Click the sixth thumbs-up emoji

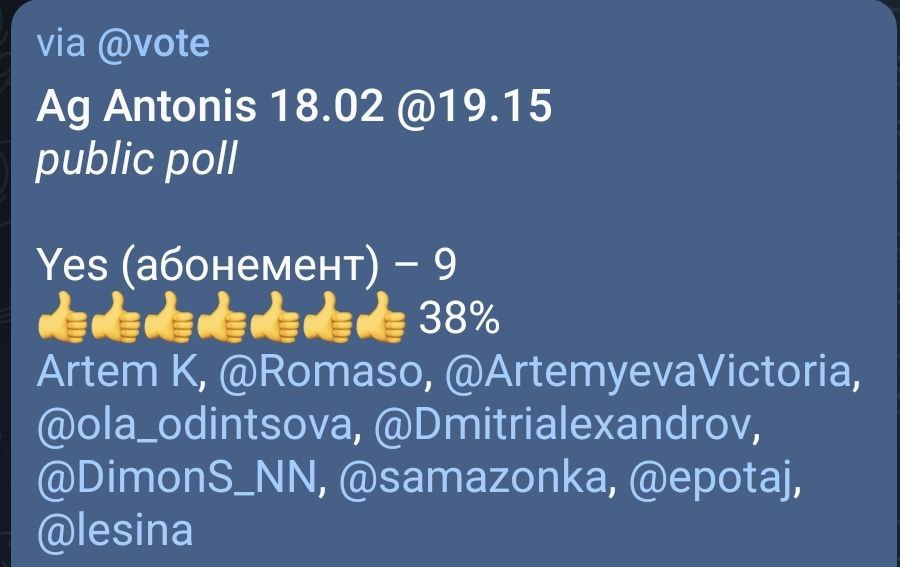pos(328,321)
